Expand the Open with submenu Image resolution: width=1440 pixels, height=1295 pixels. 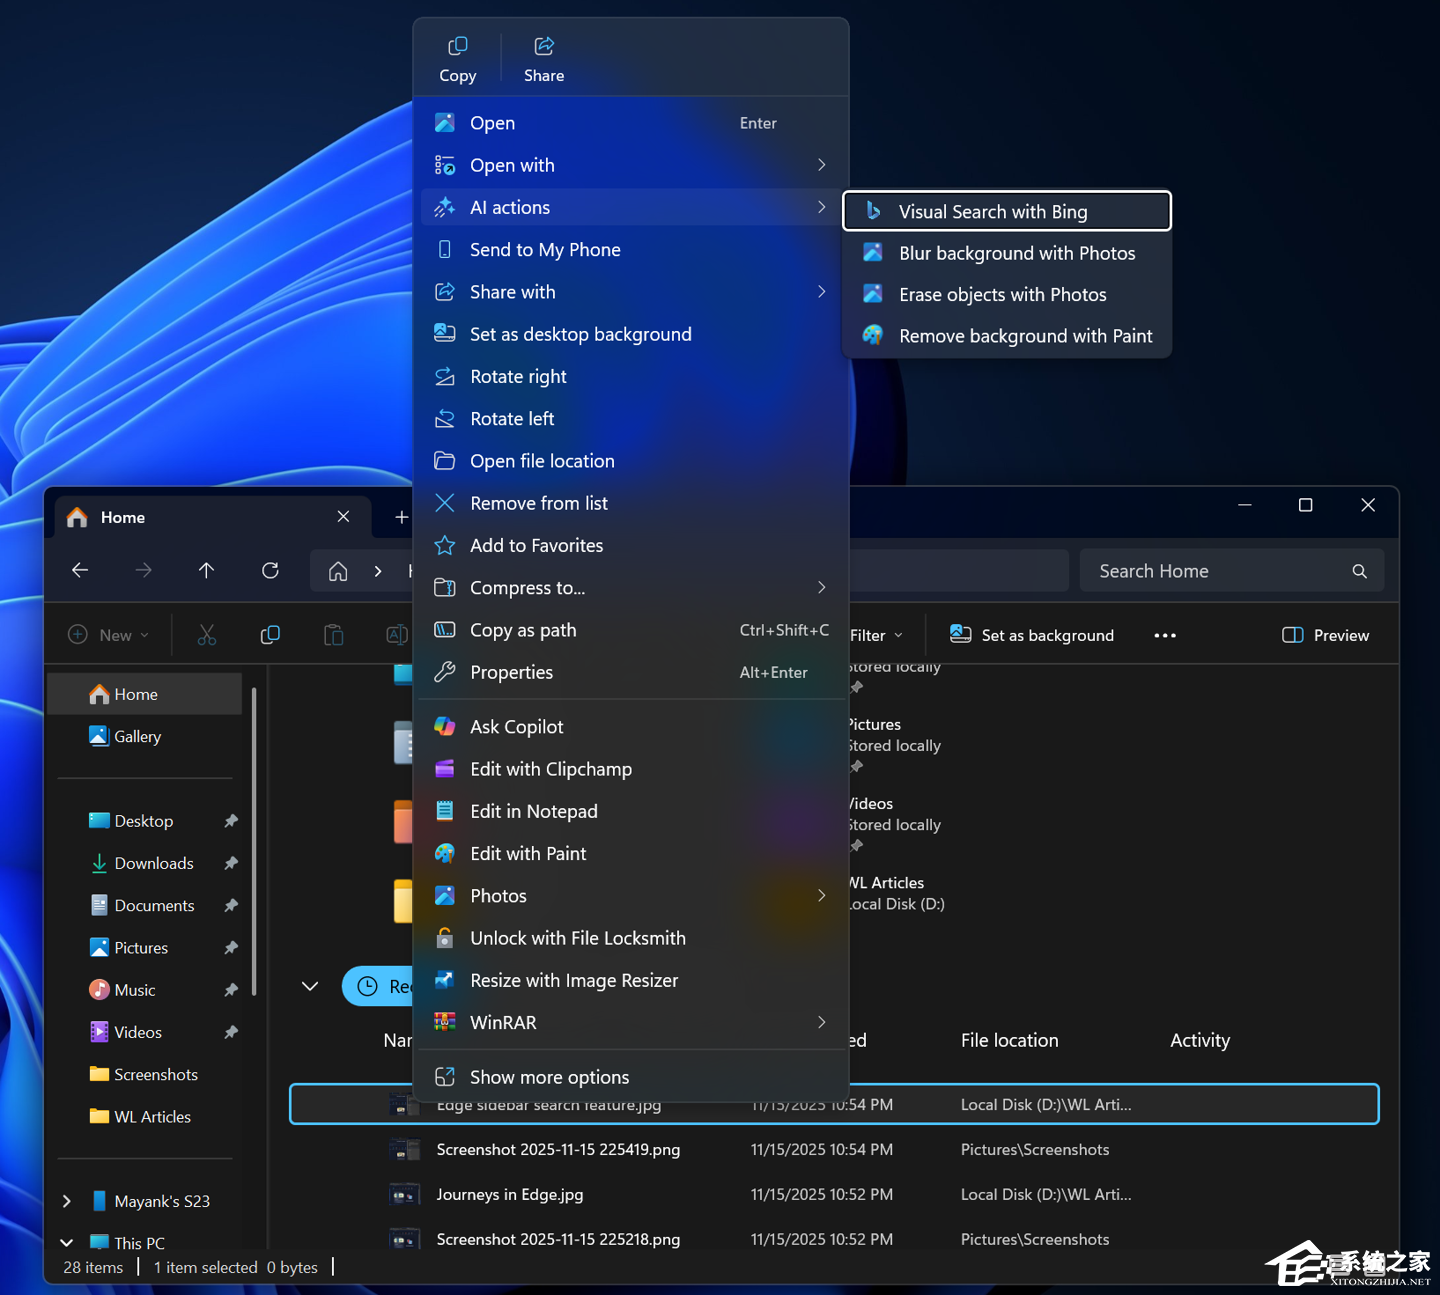click(x=631, y=165)
